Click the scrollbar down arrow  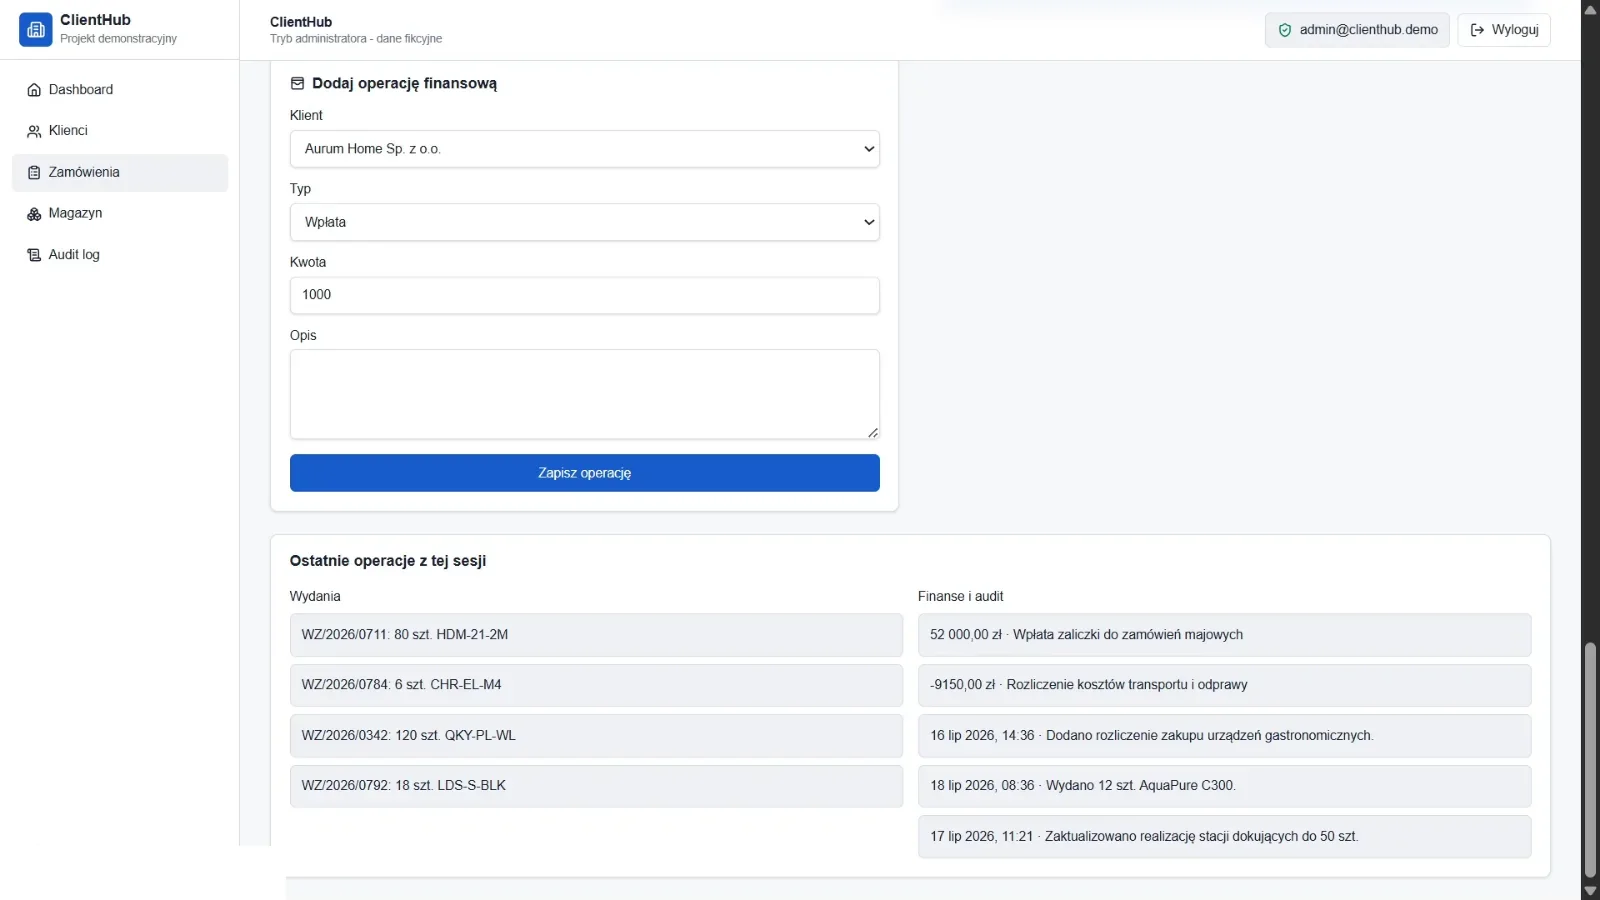(x=1590, y=891)
